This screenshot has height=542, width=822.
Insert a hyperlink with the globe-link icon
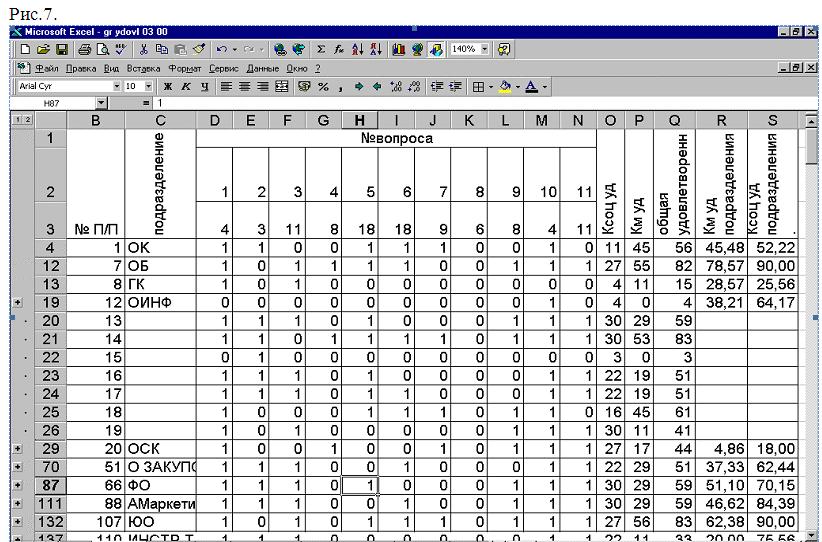280,50
